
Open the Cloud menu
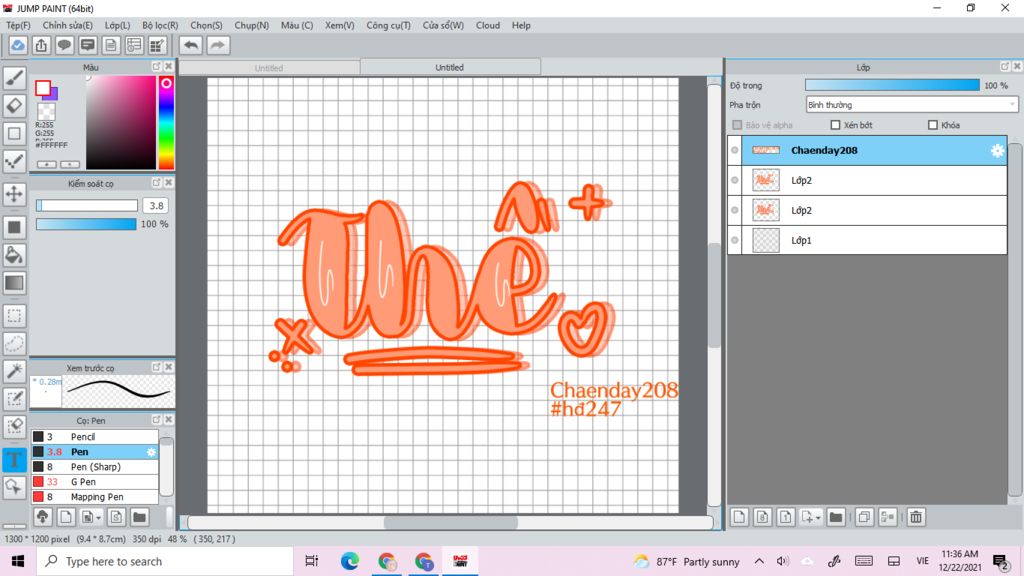488,25
